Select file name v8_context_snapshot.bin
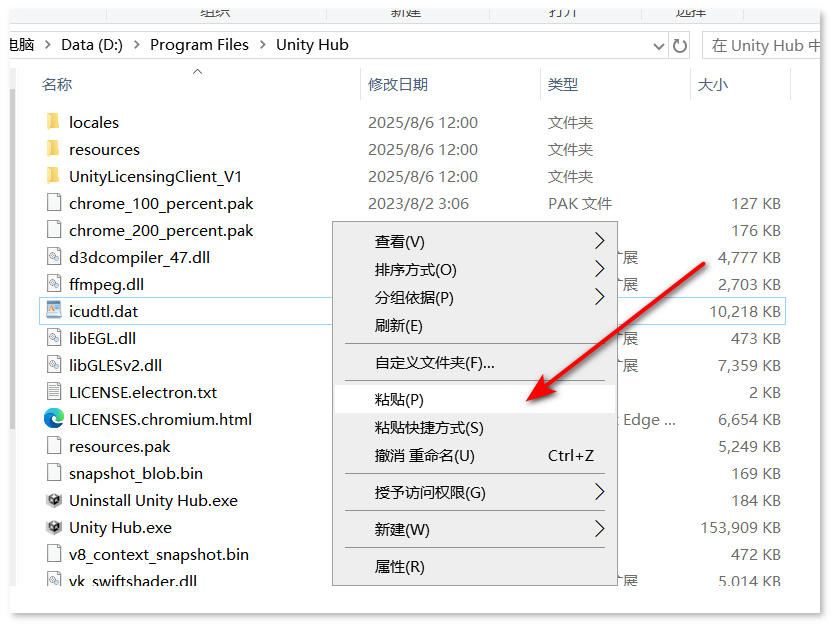Image resolution: width=831 pixels, height=624 pixels. (x=159, y=555)
